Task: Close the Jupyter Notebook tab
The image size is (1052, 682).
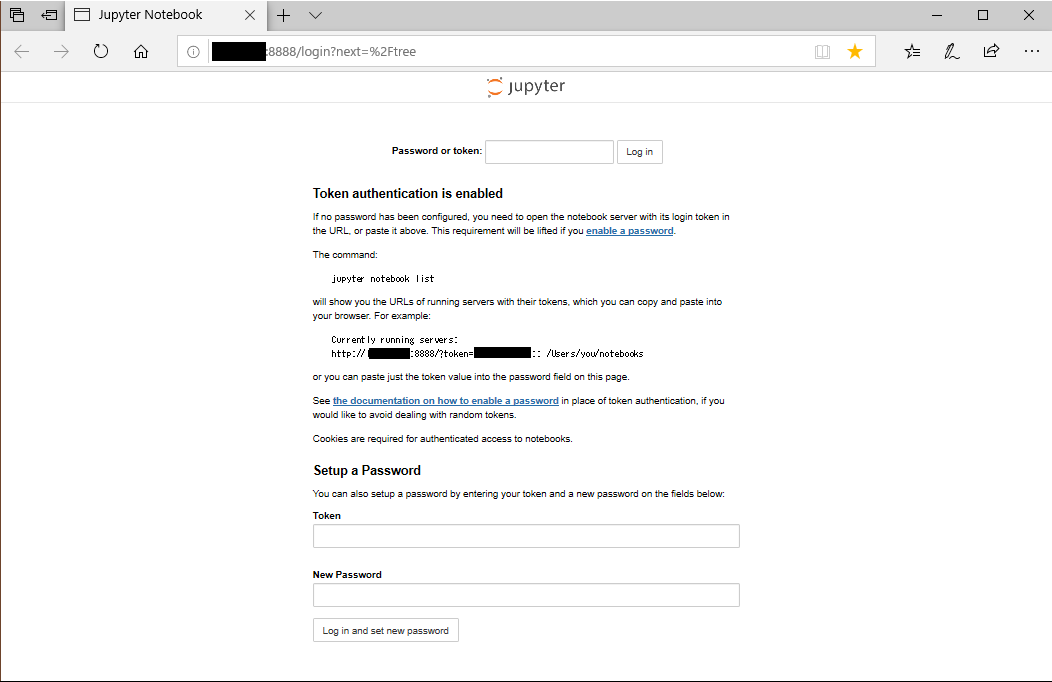Action: pyautogui.click(x=250, y=15)
